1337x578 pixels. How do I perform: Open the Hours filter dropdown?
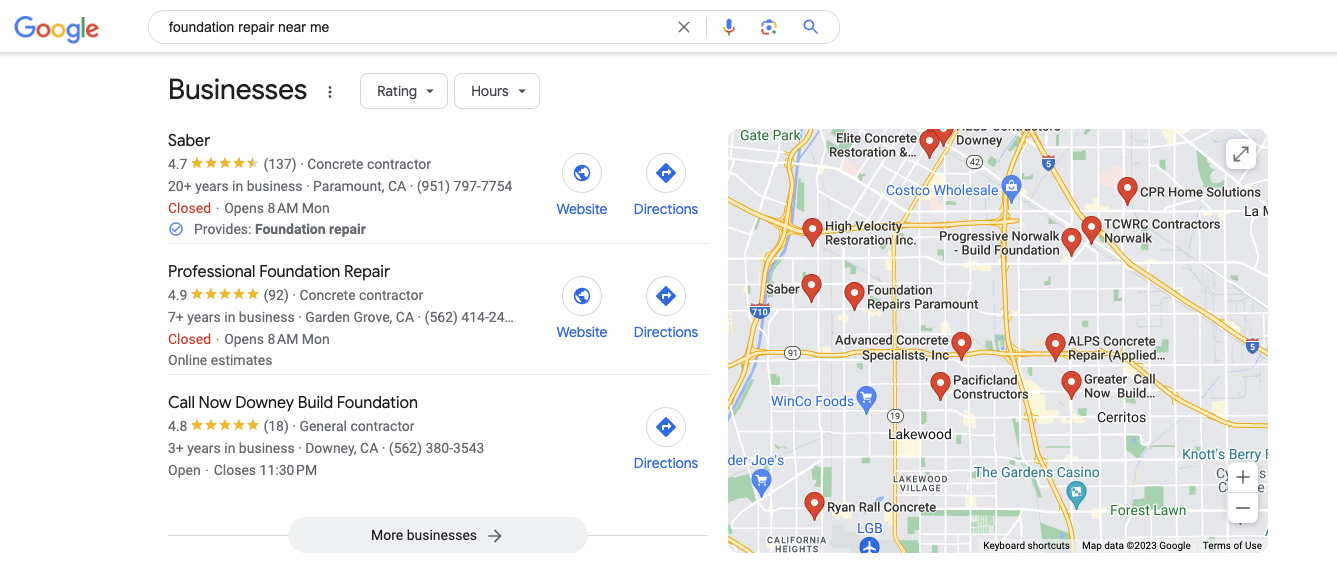[x=497, y=91]
